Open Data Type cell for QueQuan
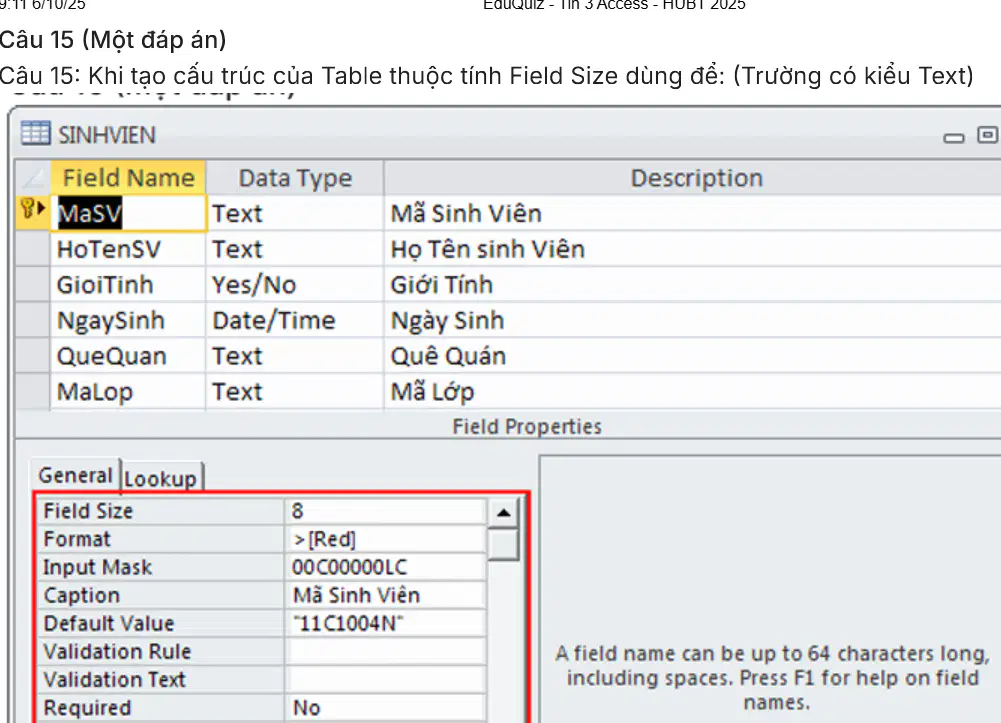Image resolution: width=1001 pixels, height=723 pixels. pyautogui.click(x=295, y=356)
